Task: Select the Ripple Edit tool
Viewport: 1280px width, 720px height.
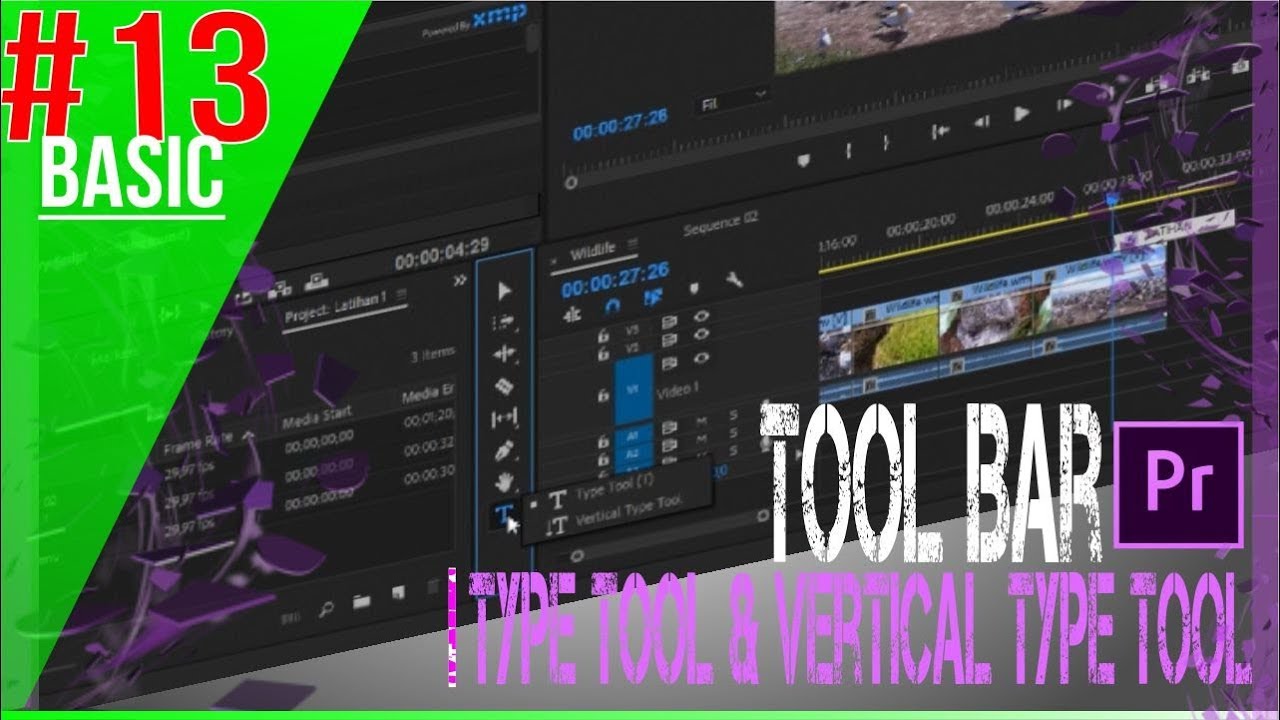Action: [504, 354]
